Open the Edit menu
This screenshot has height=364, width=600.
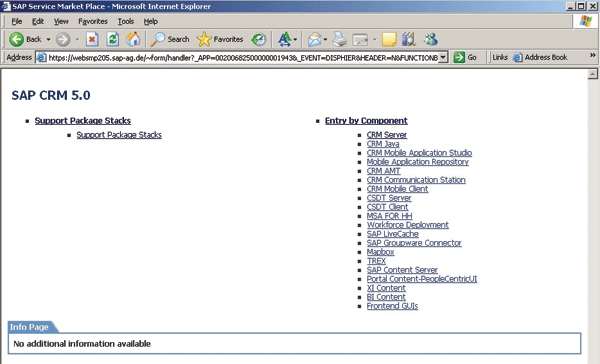pos(38,21)
